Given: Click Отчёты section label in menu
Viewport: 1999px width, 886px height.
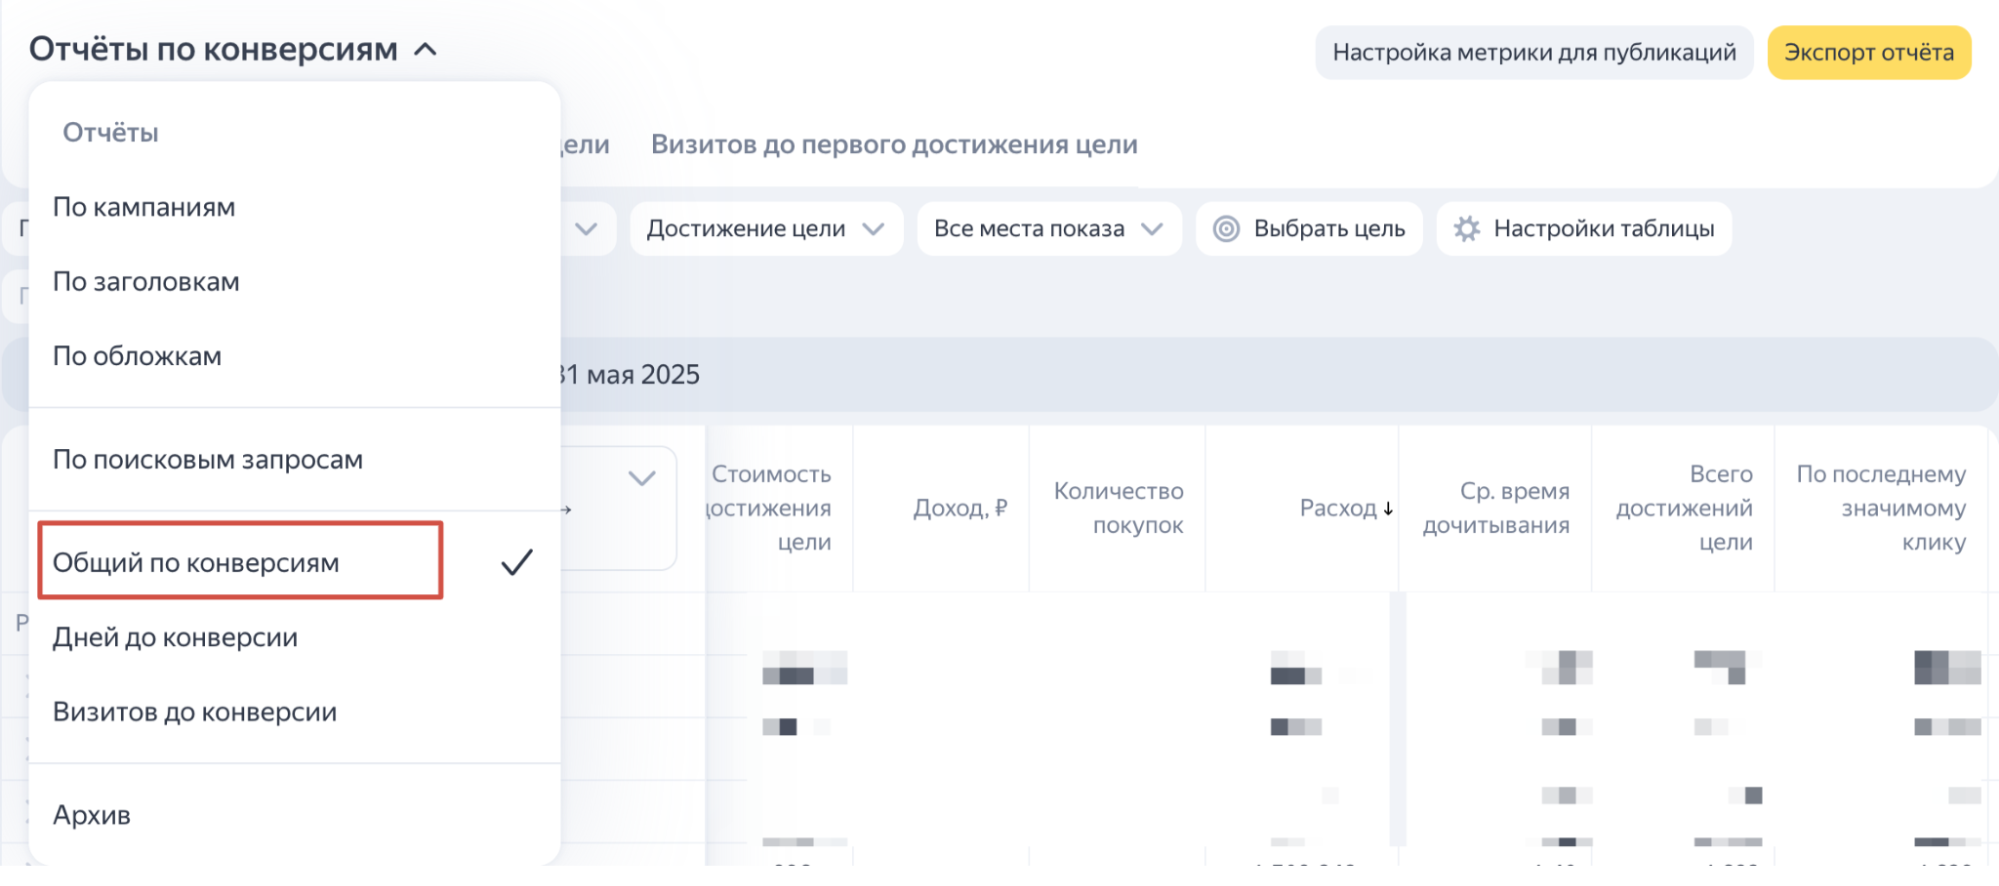Looking at the screenshot, I should click(110, 133).
